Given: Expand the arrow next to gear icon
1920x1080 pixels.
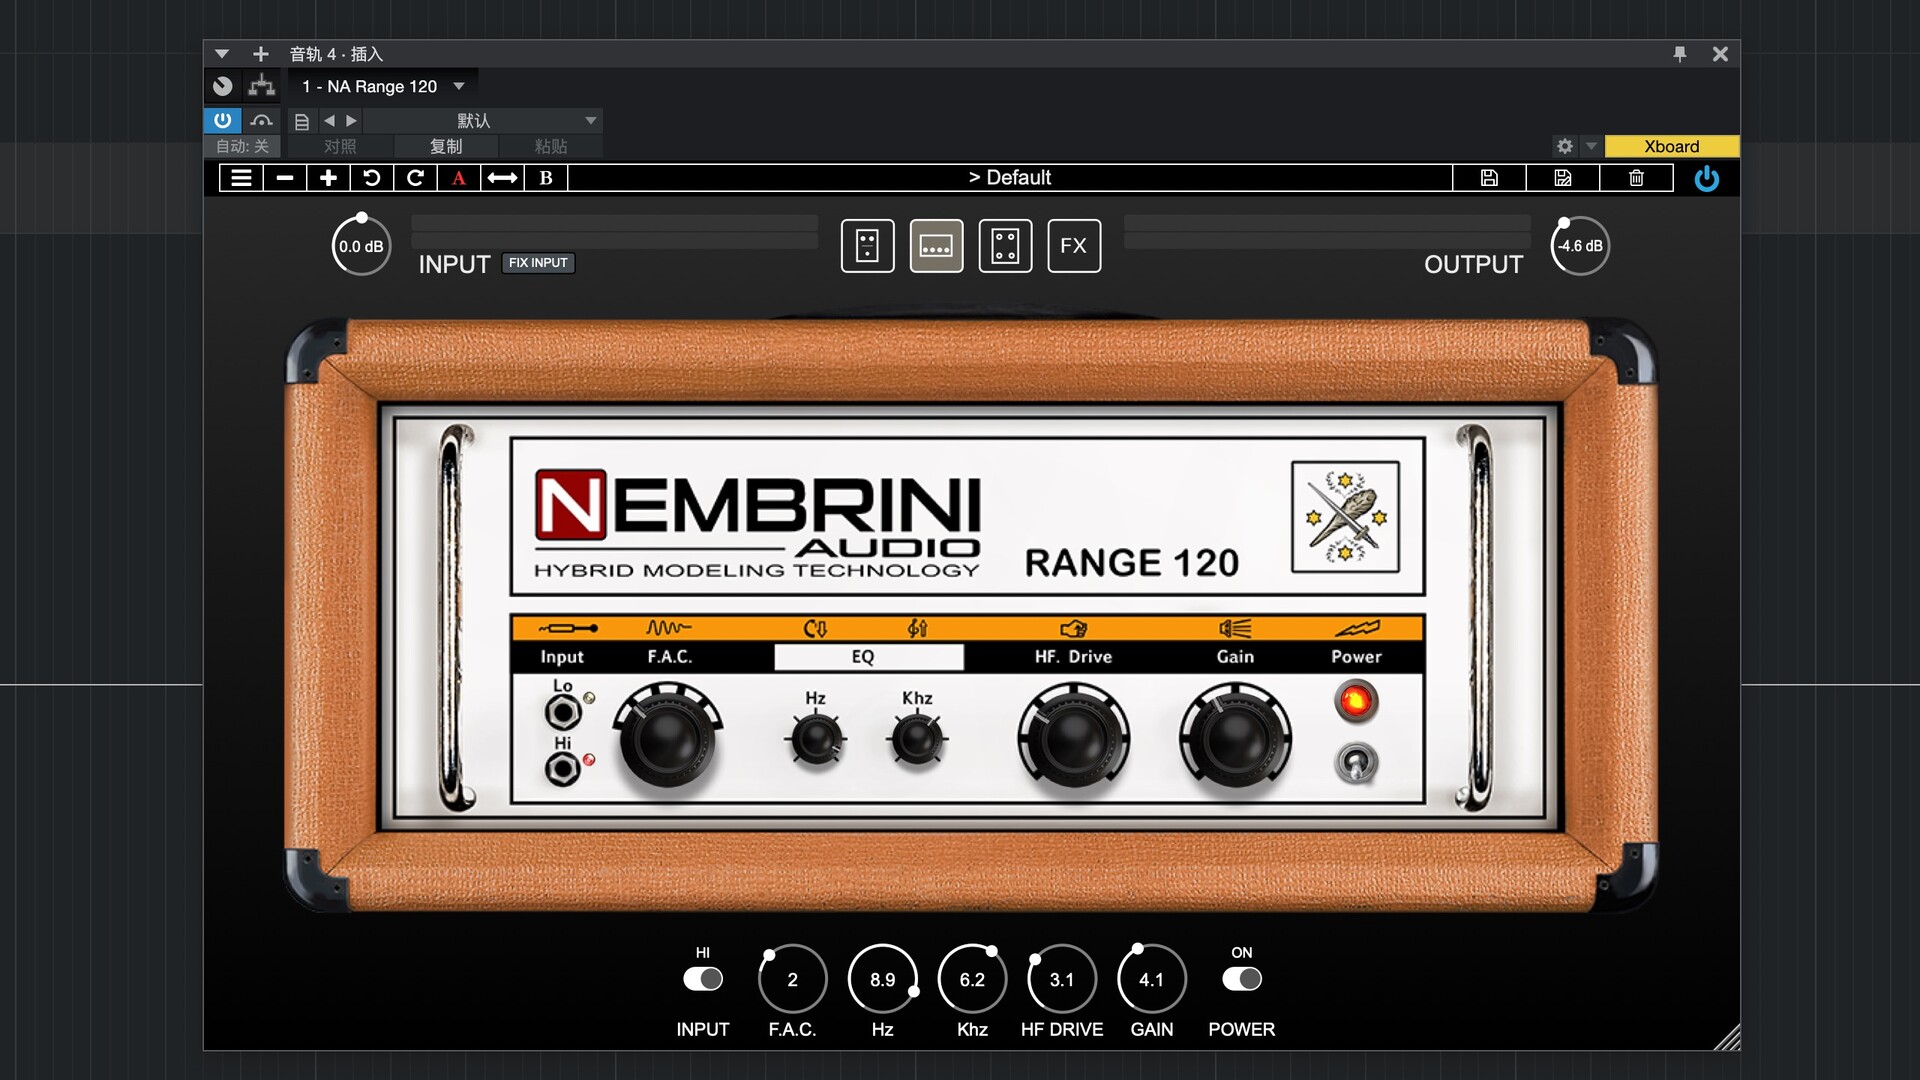Looking at the screenshot, I should tap(1591, 146).
